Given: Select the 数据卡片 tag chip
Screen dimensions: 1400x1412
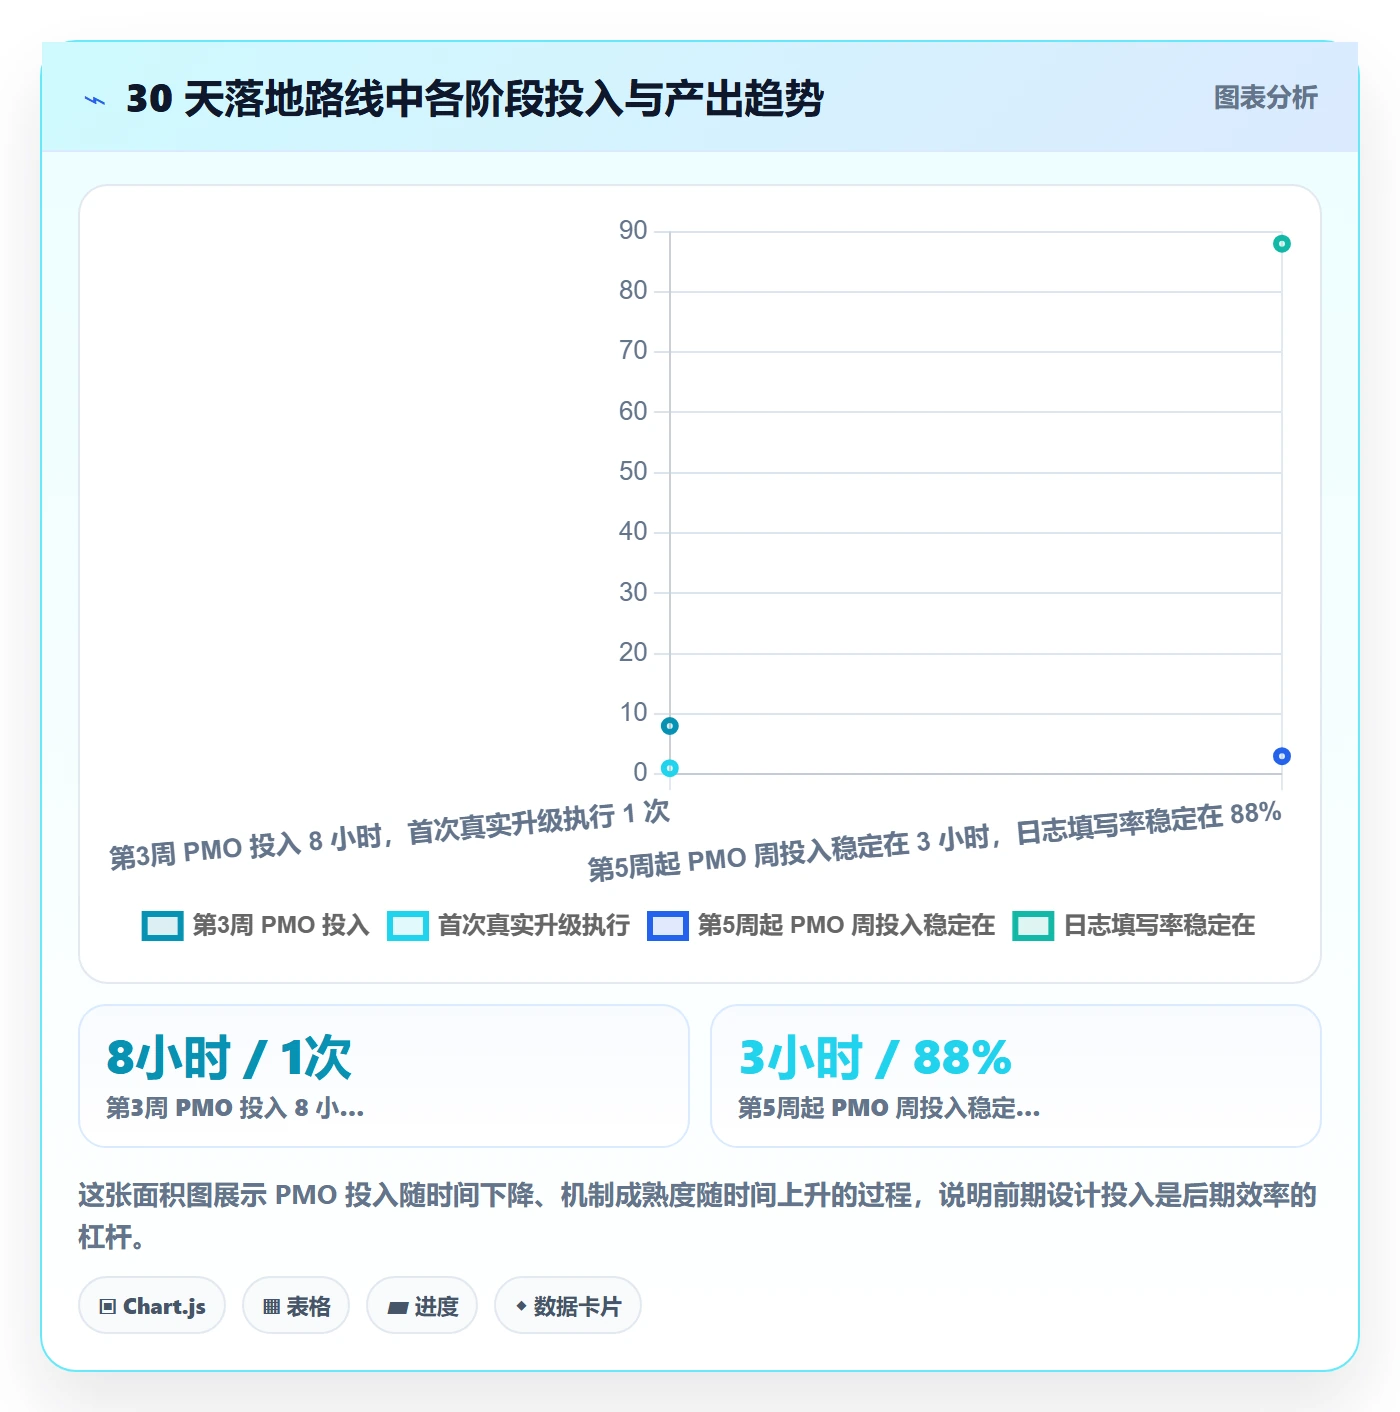Looking at the screenshot, I should click(x=568, y=1306).
